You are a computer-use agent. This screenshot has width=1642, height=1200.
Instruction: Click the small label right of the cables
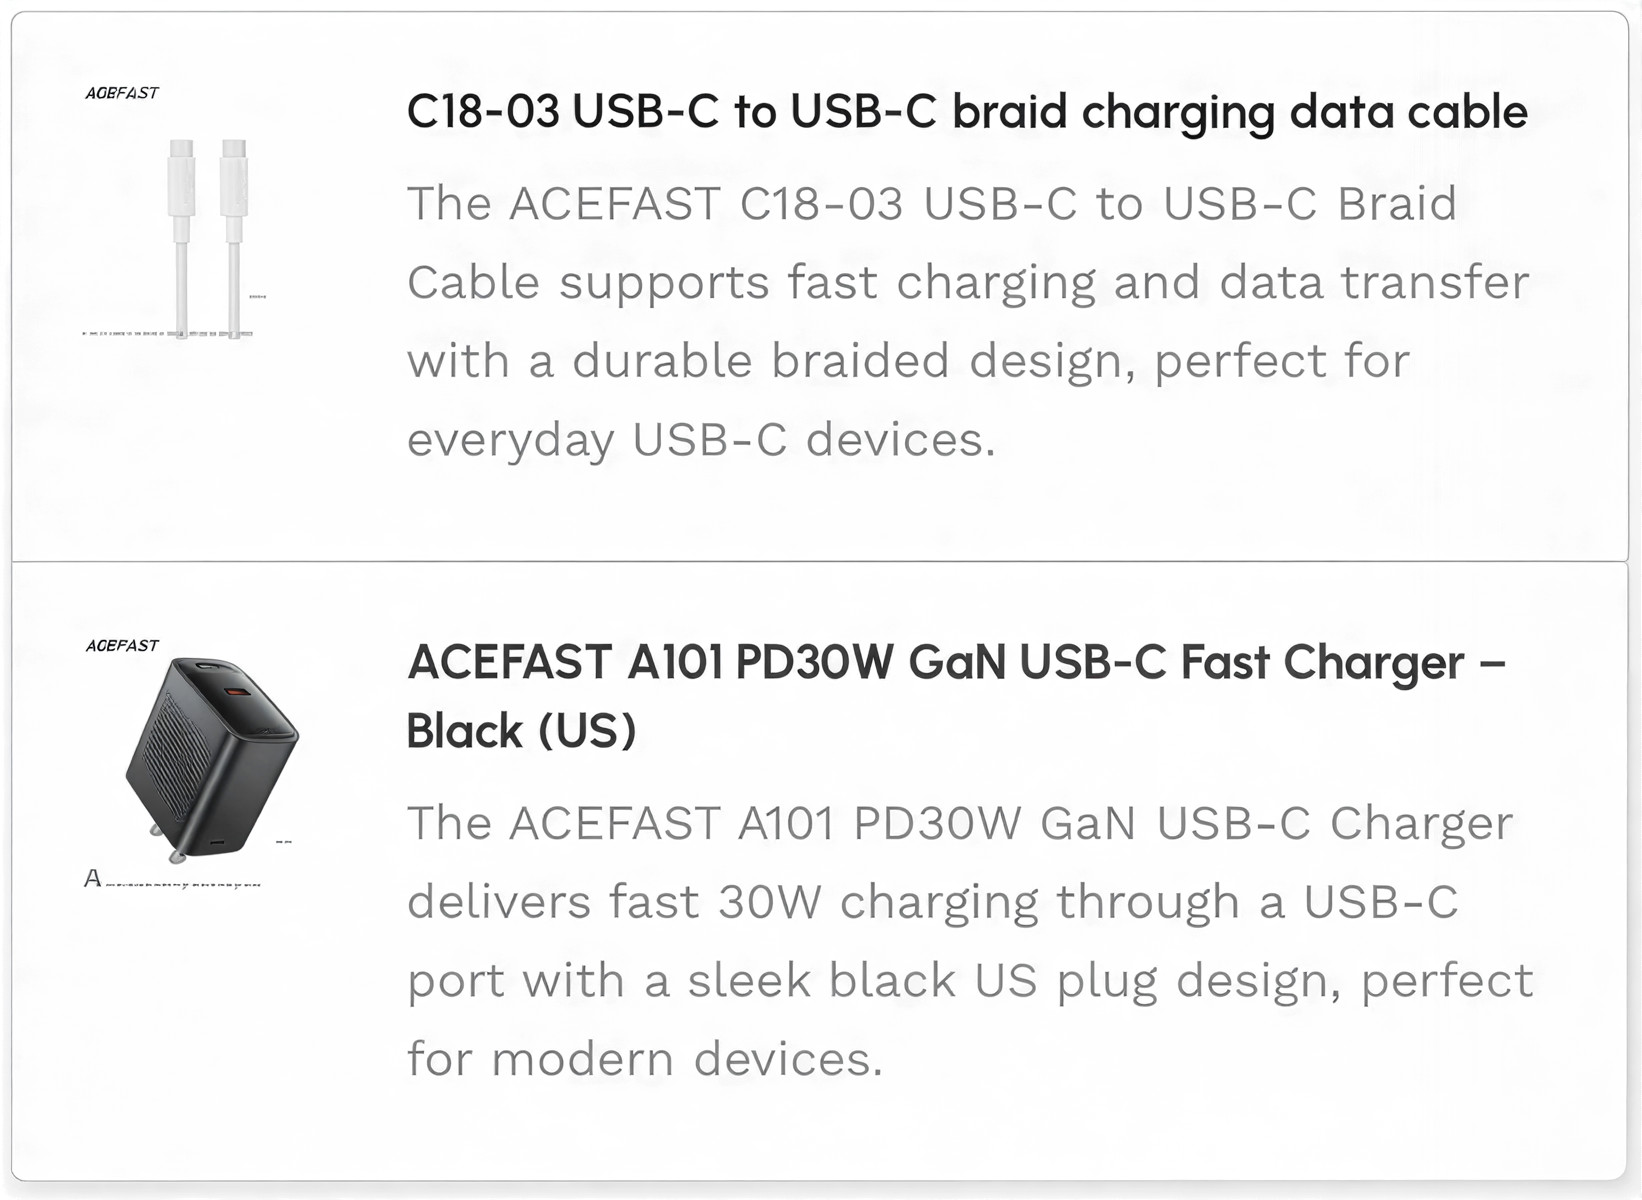257,297
